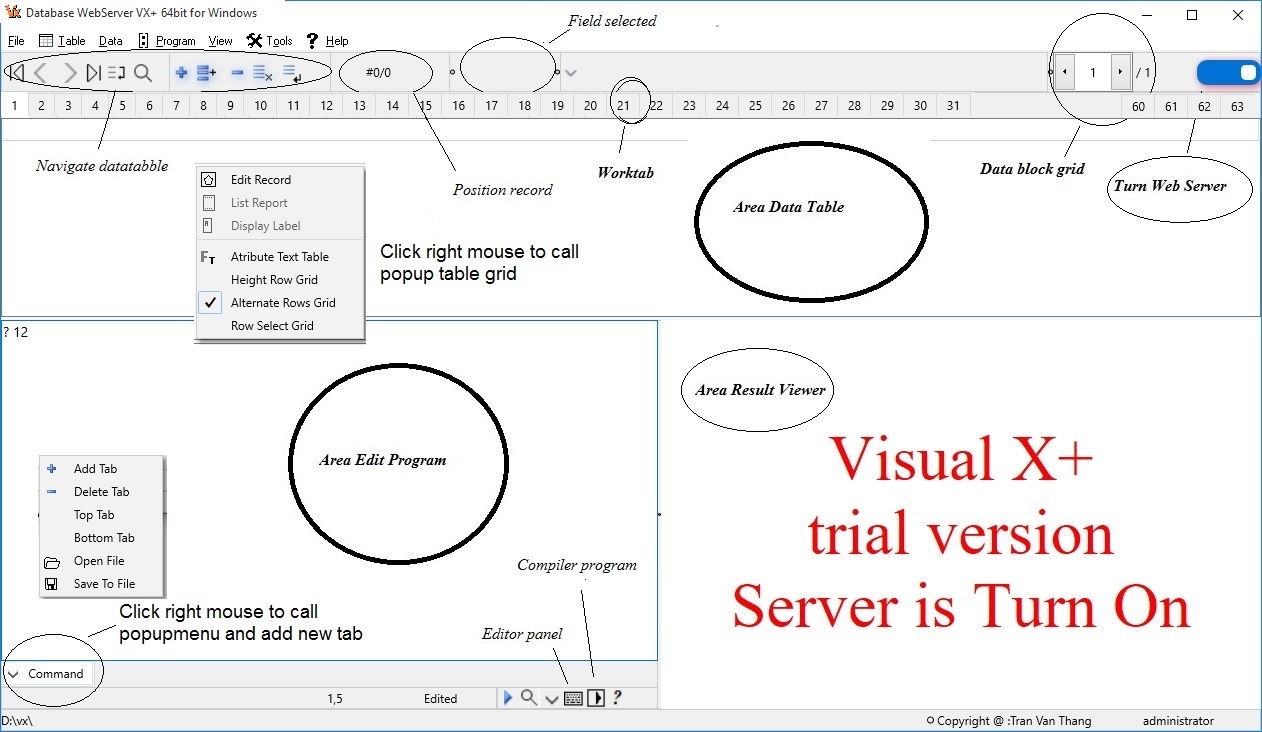Select Row Select Grid option
Screen dimensions: 1262x732
click(x=272, y=326)
